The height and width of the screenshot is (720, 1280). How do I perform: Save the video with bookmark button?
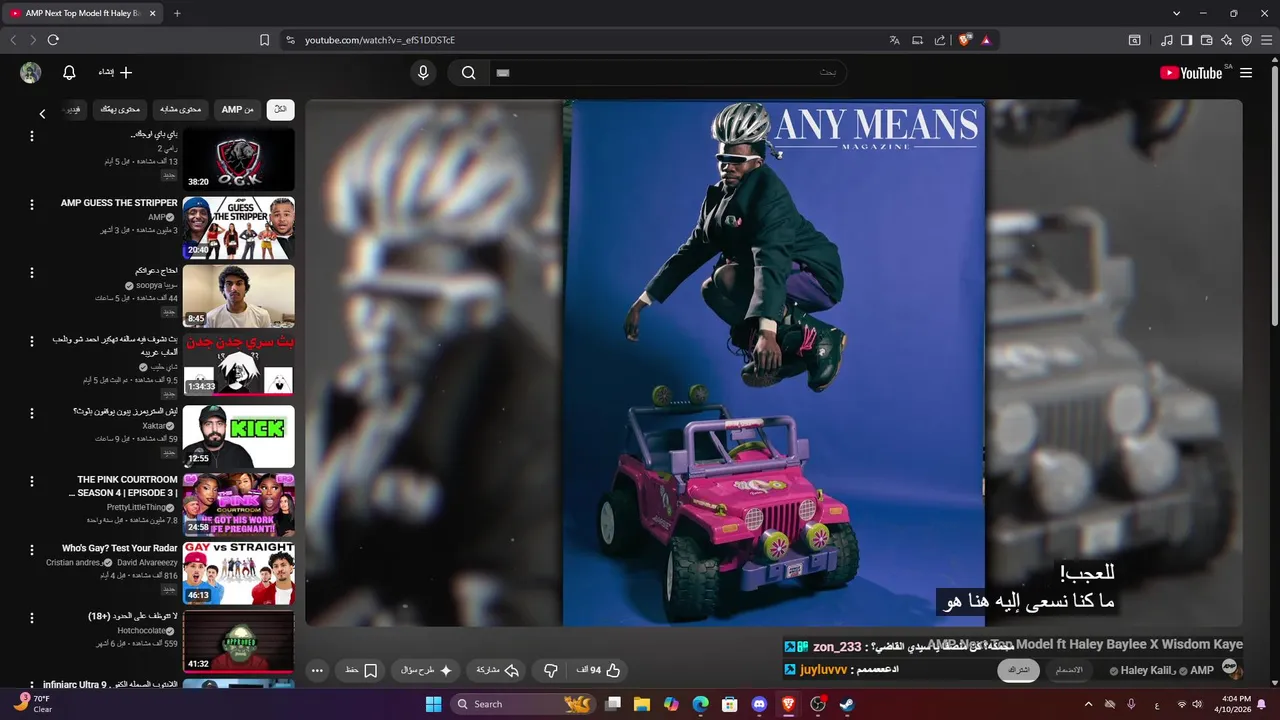362,670
